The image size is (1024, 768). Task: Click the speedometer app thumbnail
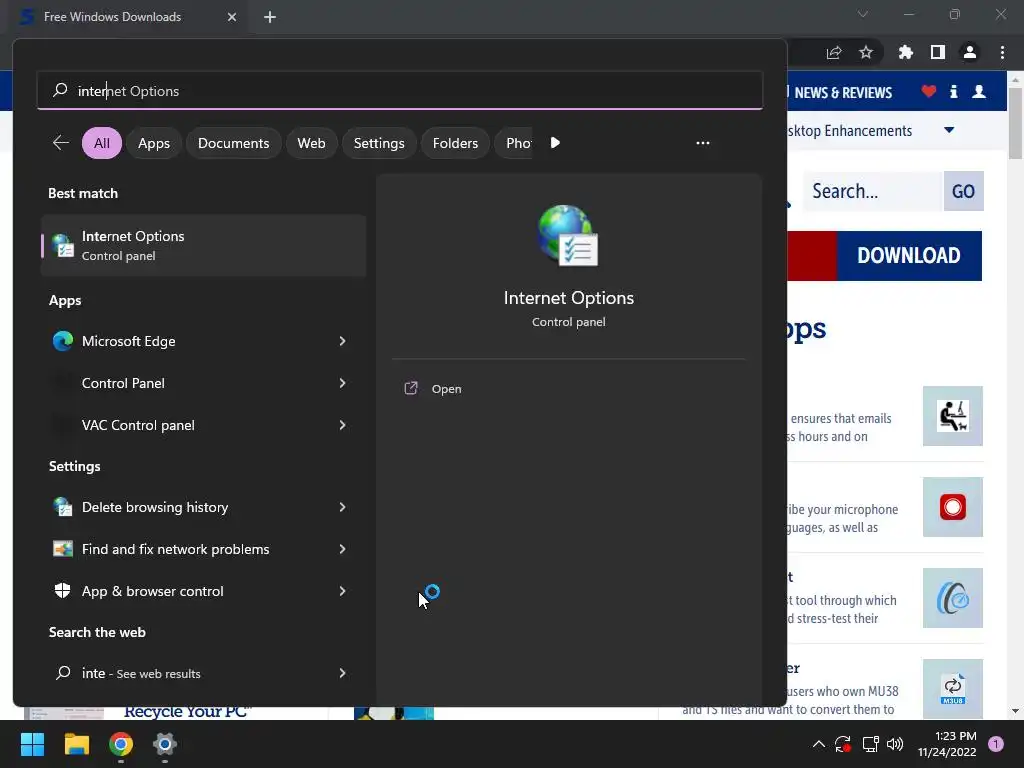953,598
